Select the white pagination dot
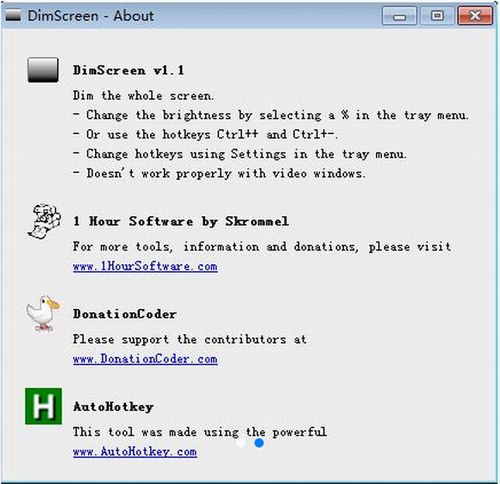 [x=240, y=443]
